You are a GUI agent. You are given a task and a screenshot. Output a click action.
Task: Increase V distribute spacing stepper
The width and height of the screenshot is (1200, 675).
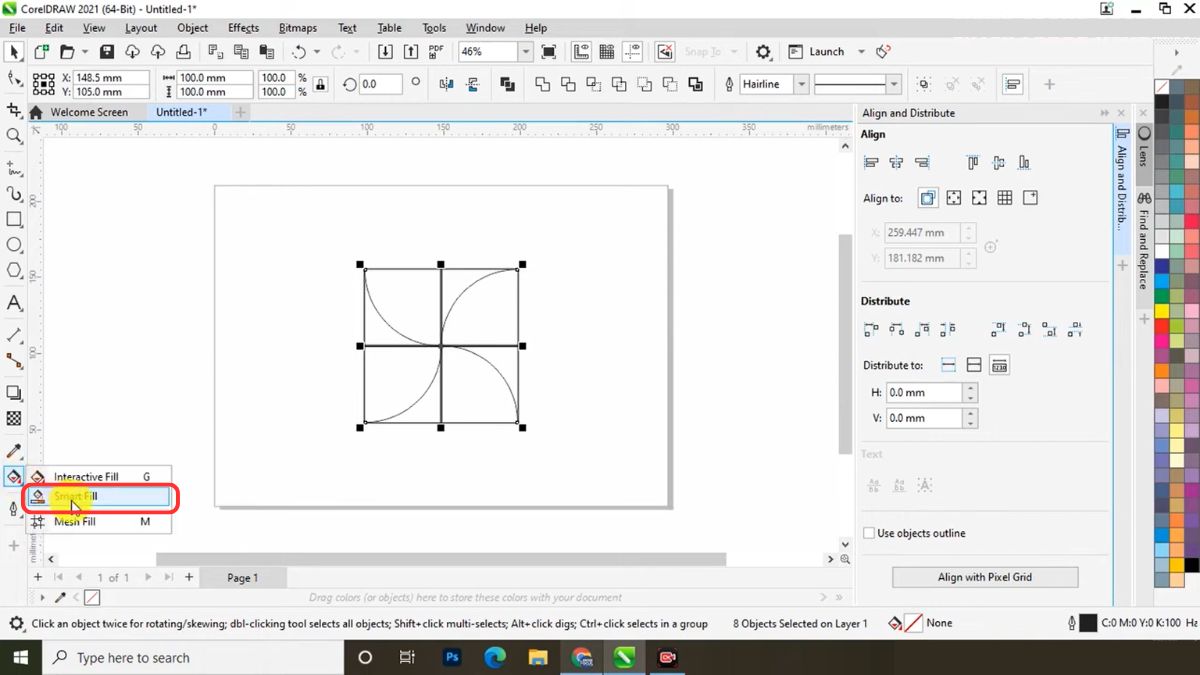(x=970, y=413)
